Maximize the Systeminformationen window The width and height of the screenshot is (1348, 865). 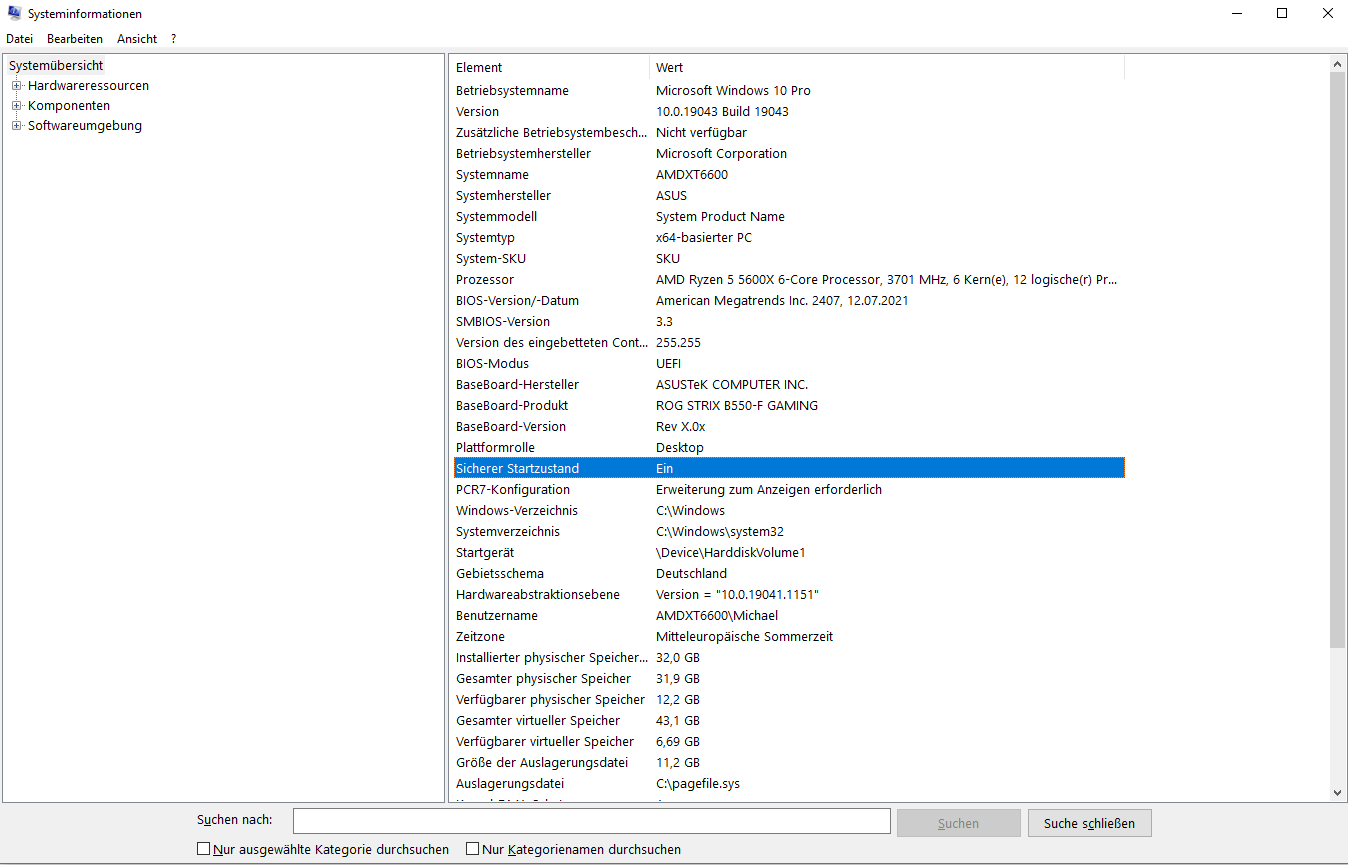click(1282, 13)
